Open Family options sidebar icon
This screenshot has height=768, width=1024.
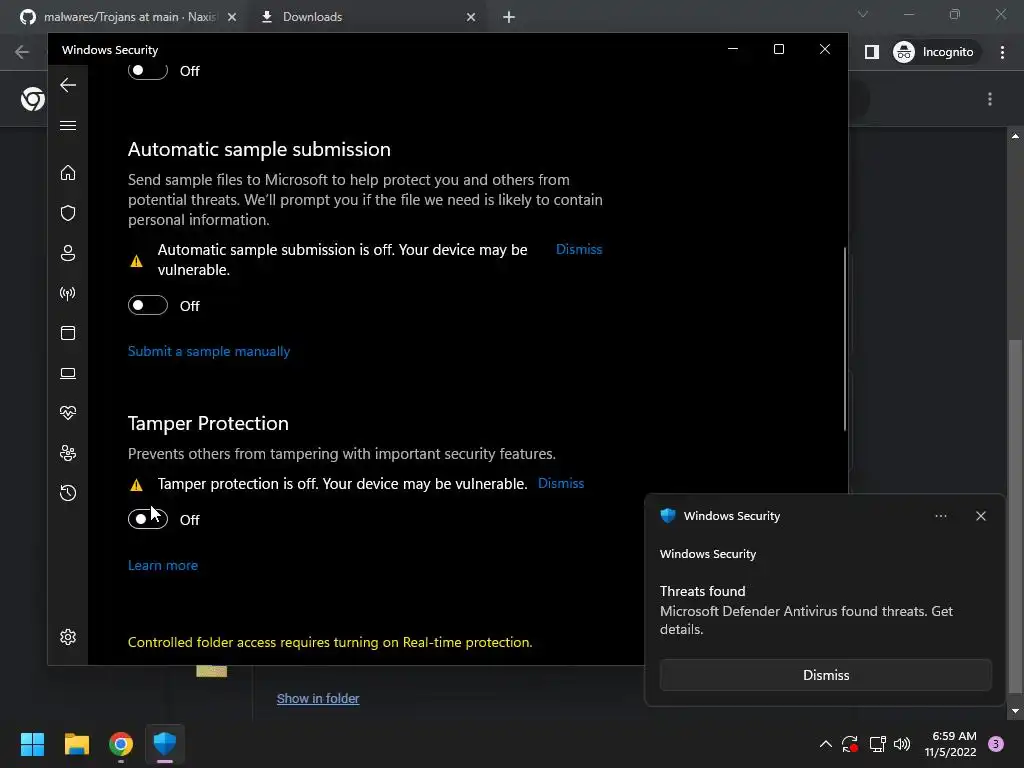pos(68,453)
